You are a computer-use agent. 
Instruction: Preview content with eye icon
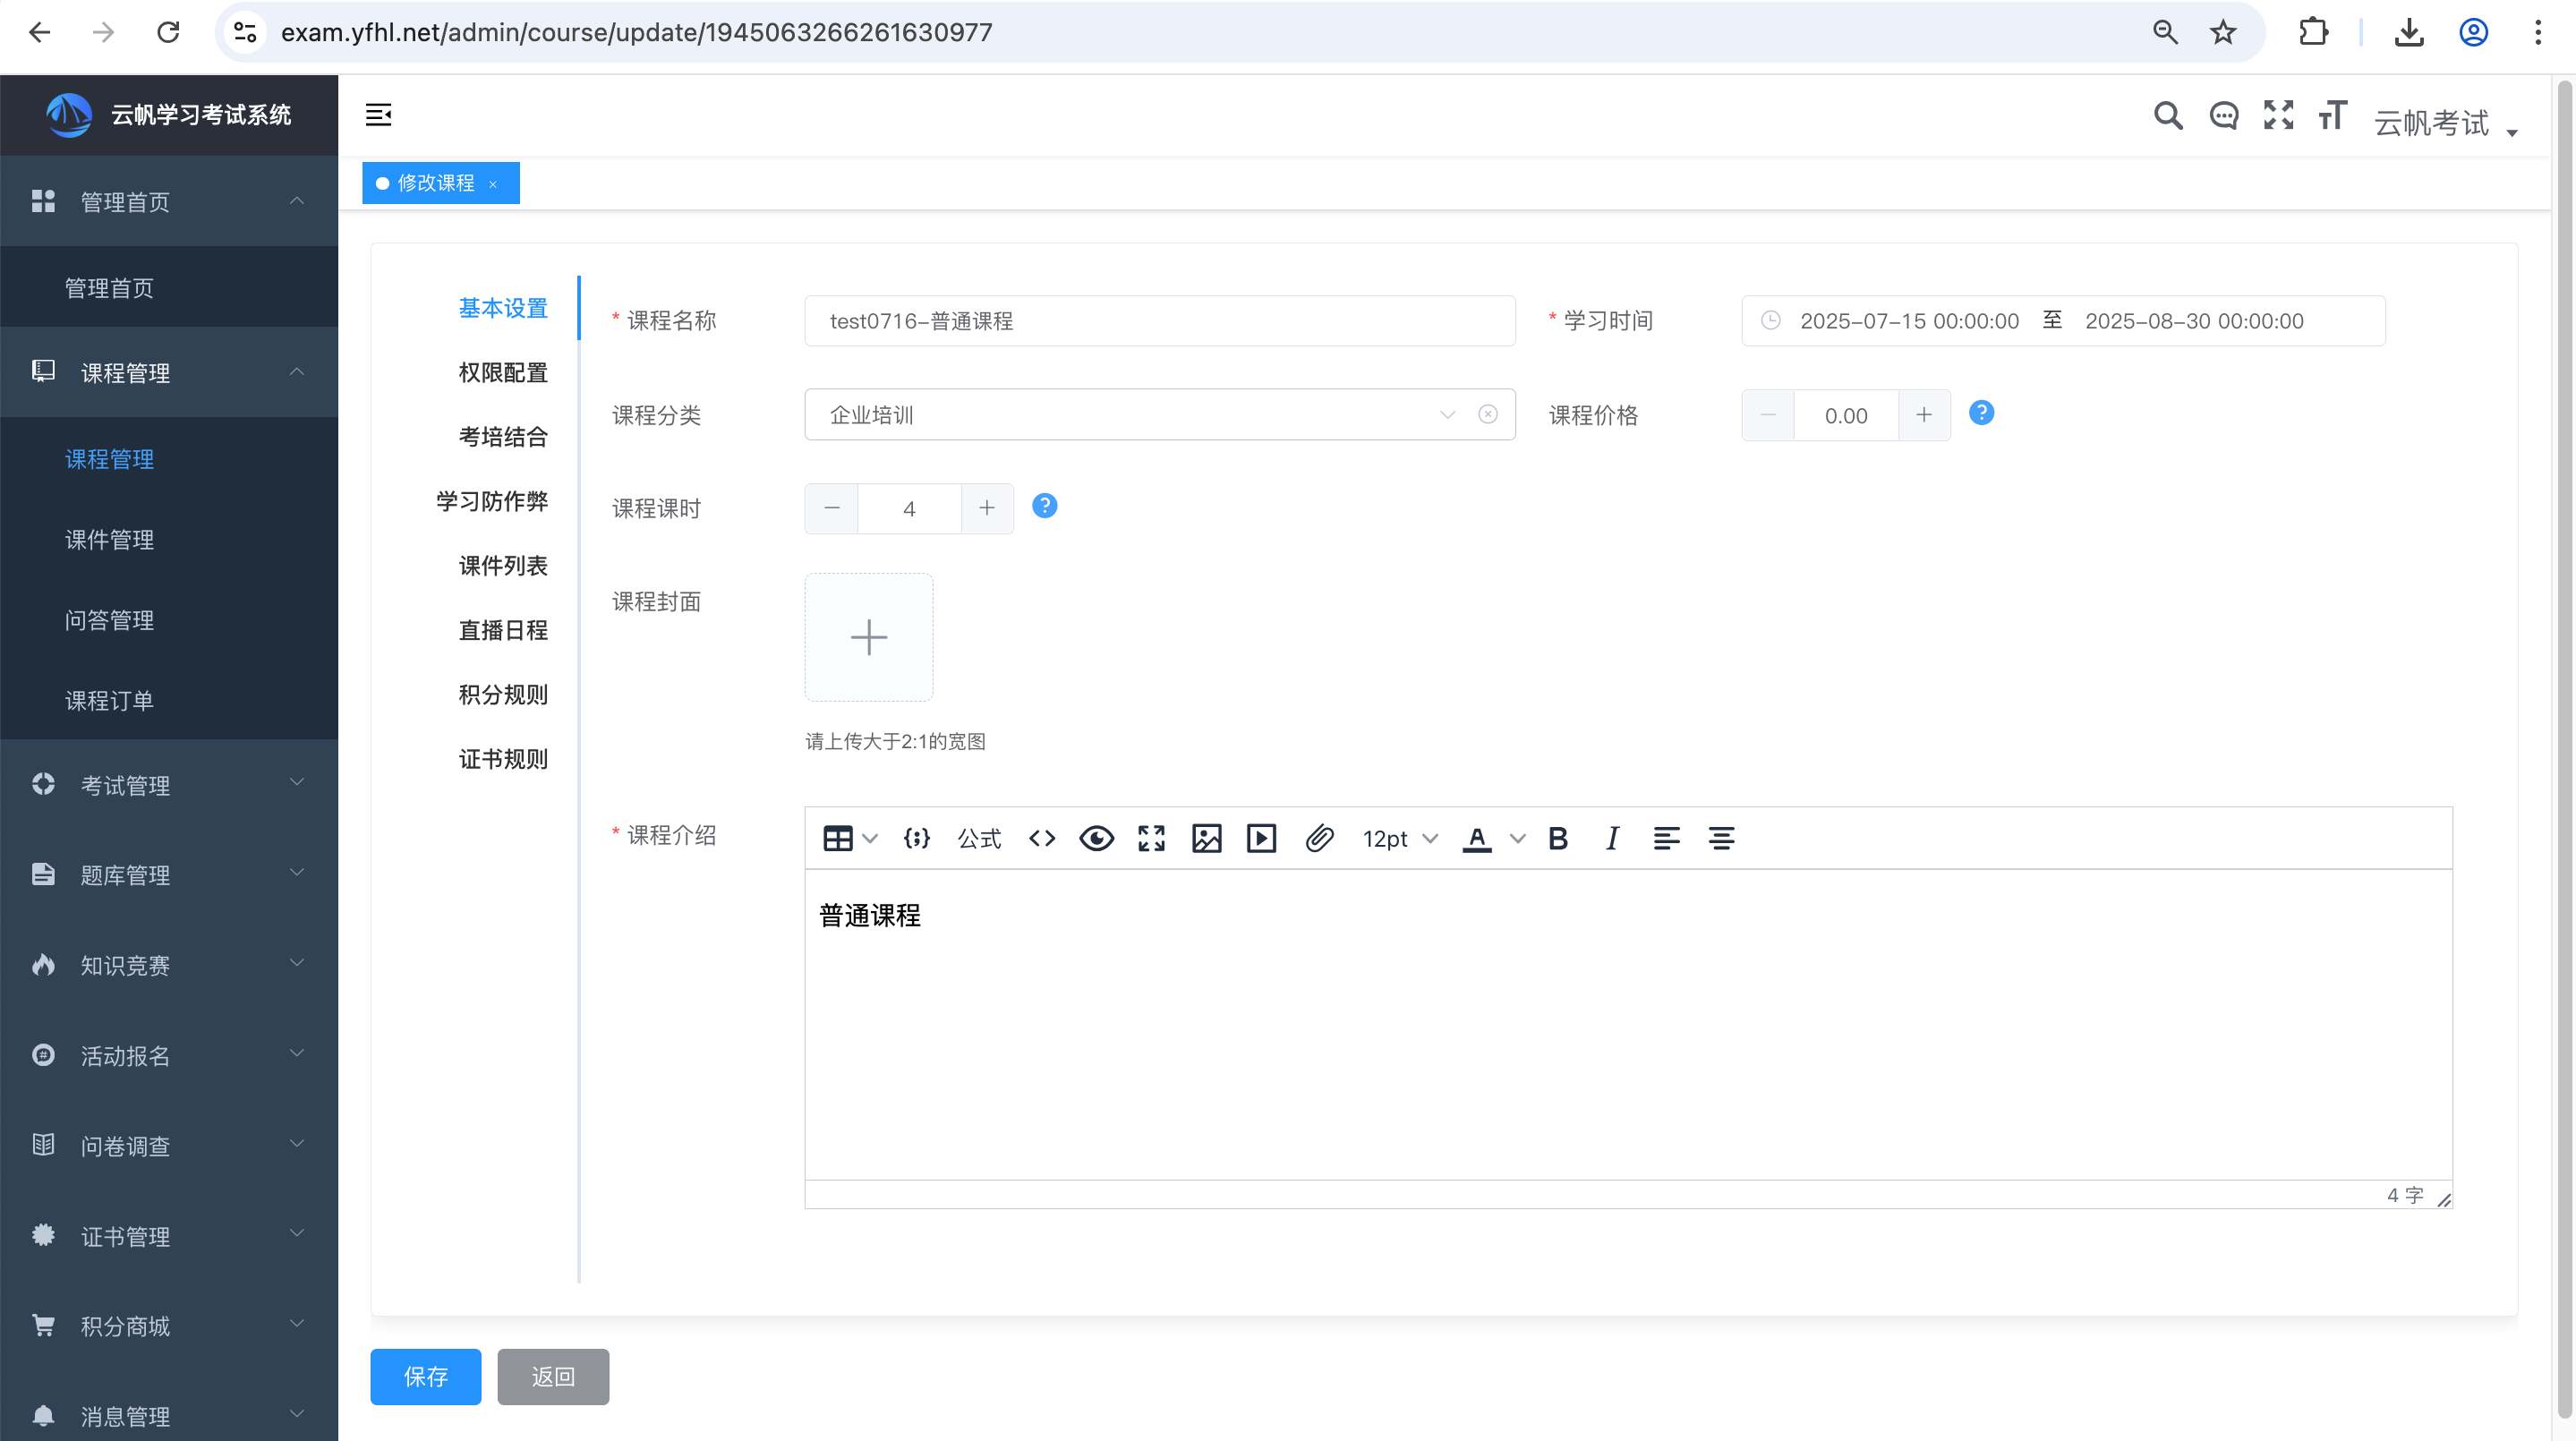pyautogui.click(x=1097, y=838)
